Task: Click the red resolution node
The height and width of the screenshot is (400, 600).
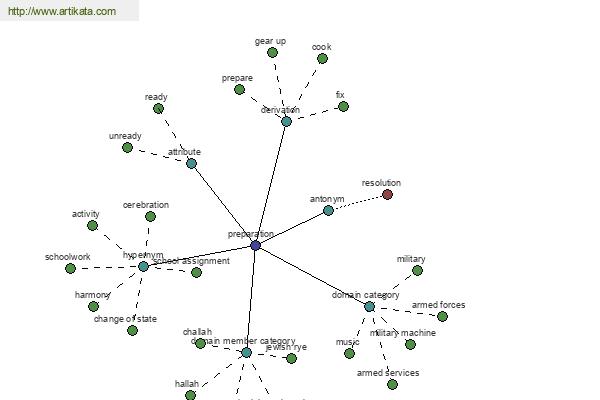Action: (x=387, y=194)
